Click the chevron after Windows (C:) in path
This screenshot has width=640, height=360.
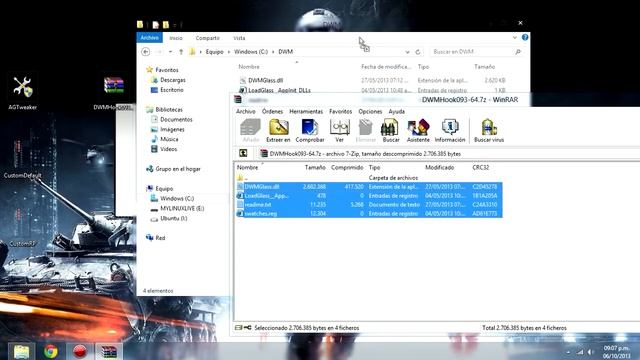pos(273,52)
